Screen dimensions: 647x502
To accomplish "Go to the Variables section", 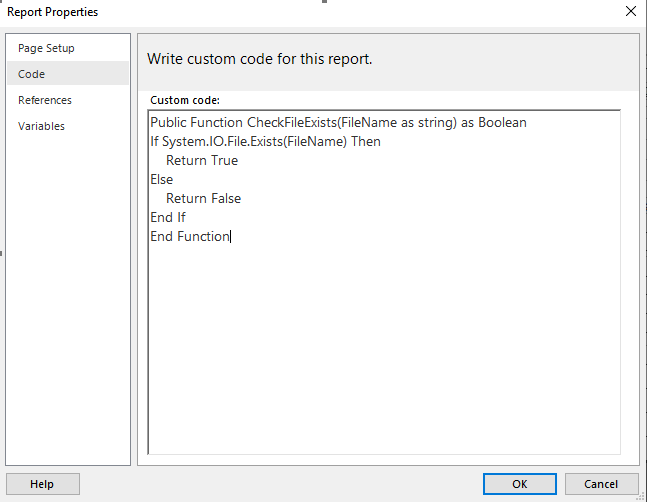I will [x=41, y=126].
